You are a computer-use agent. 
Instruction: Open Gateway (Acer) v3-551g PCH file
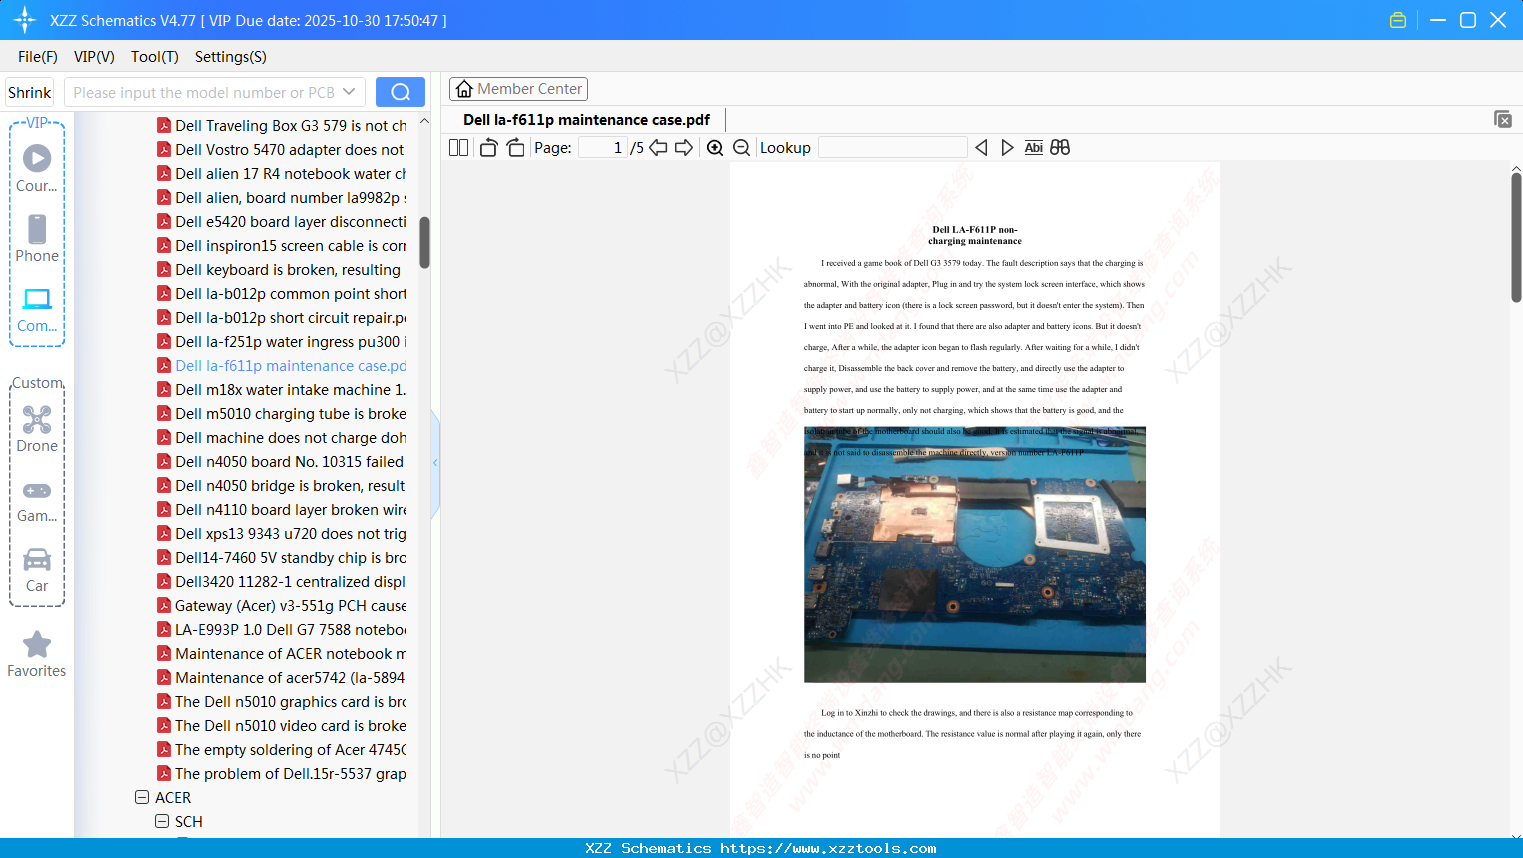click(x=282, y=606)
